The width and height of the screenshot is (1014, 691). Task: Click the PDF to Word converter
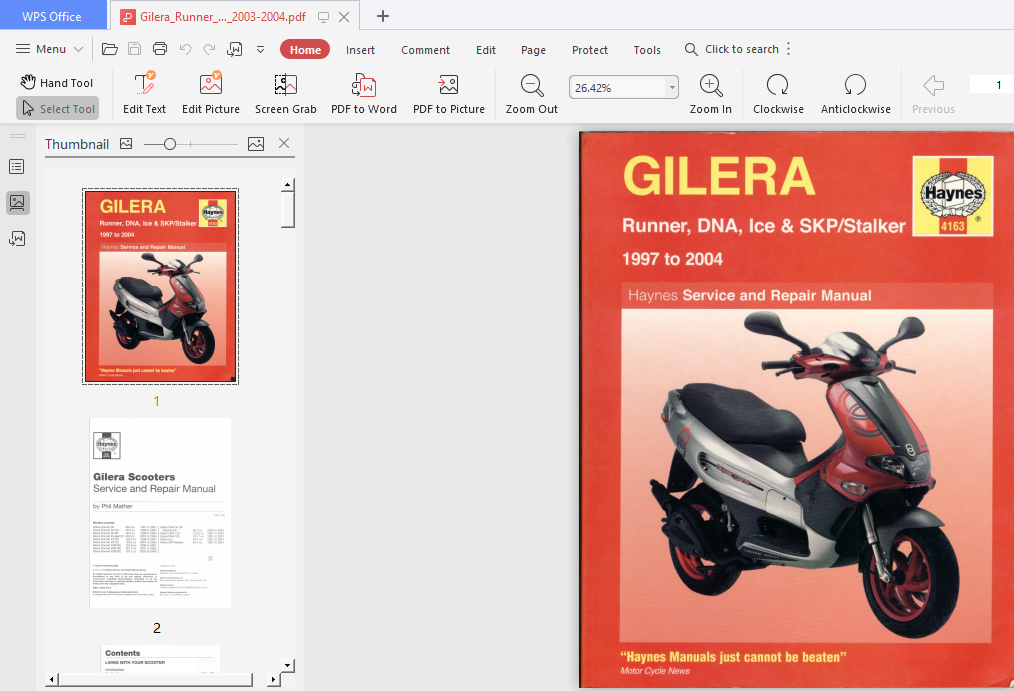click(364, 94)
